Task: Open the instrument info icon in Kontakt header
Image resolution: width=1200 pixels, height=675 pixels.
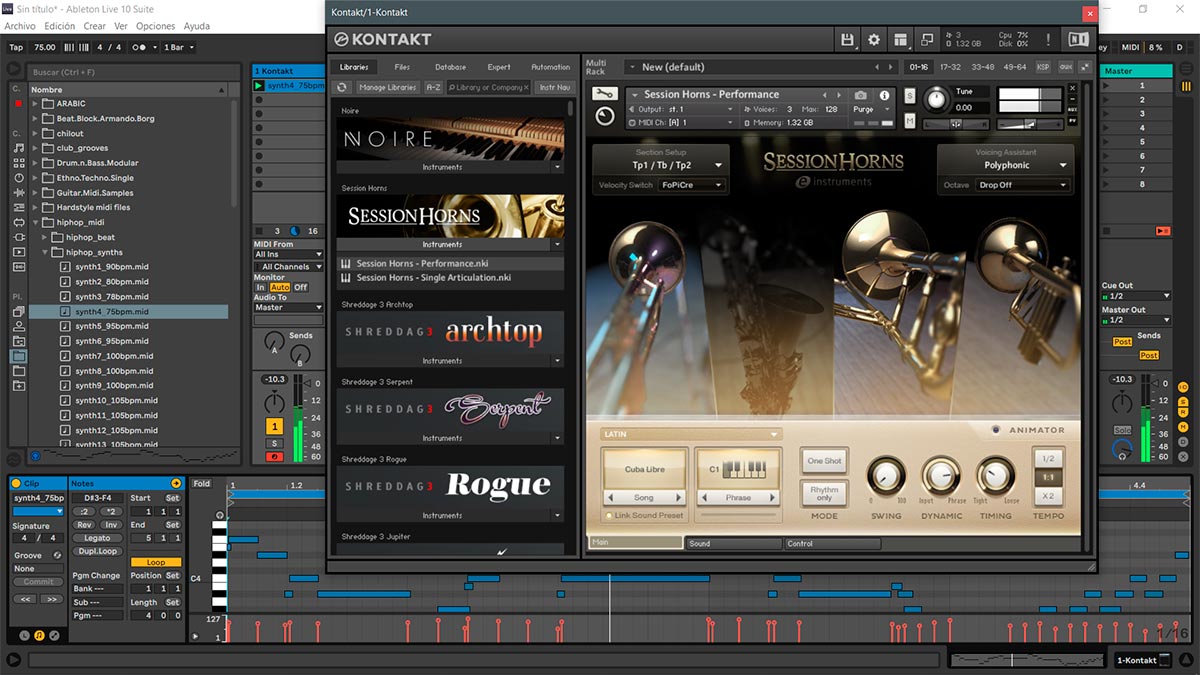Action: pyautogui.click(x=884, y=95)
